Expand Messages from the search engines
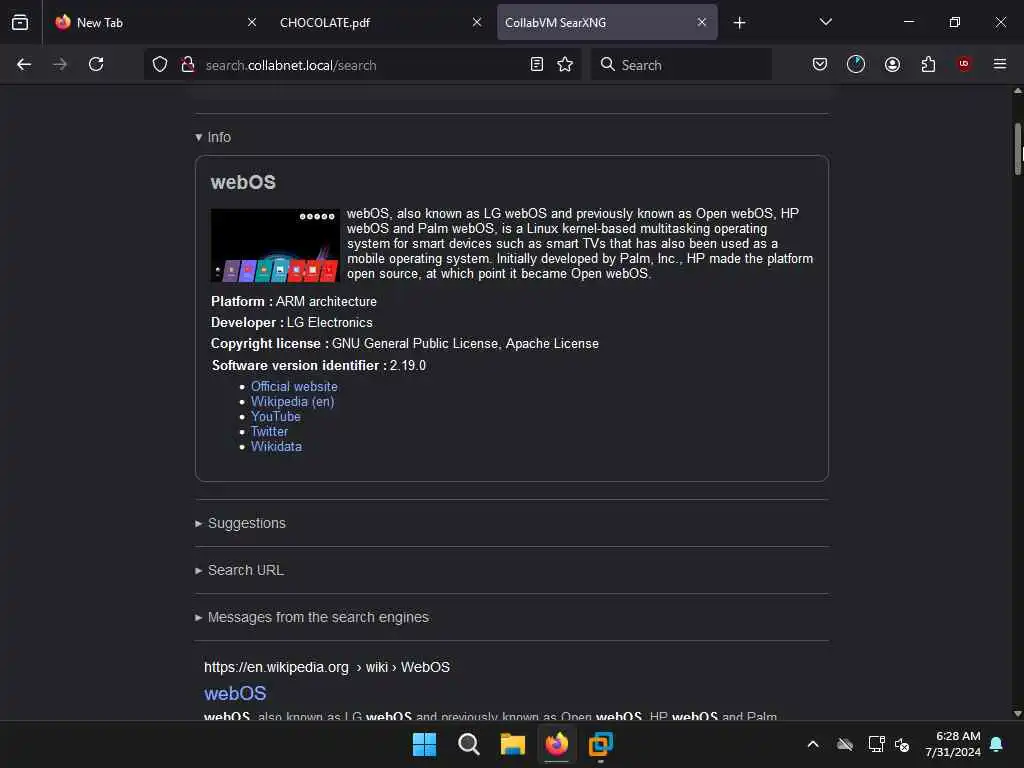The width and height of the screenshot is (1024, 768). pos(312,617)
